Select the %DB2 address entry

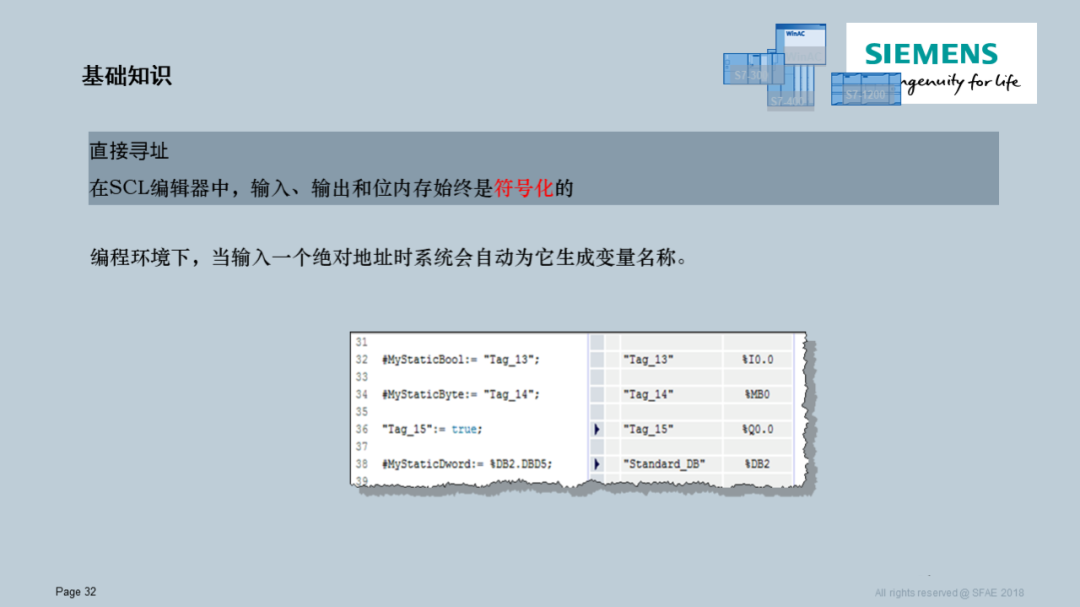(x=758, y=463)
